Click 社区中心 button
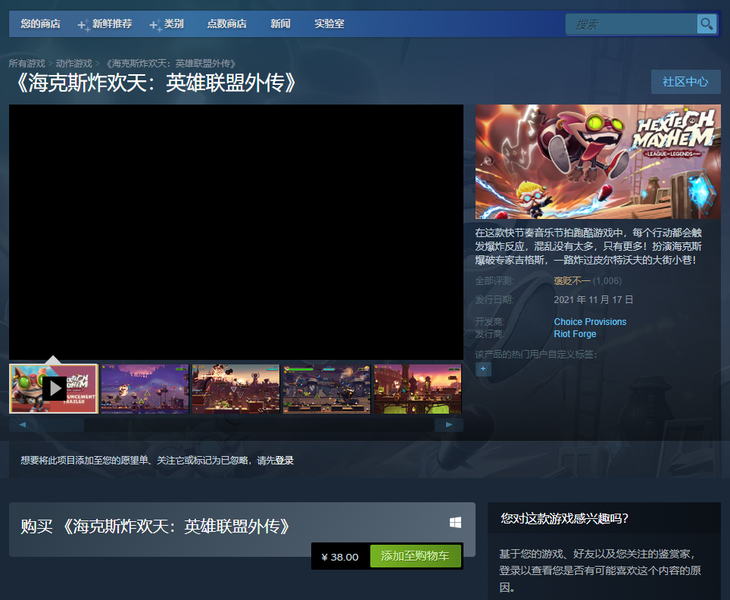730x600 pixels. [686, 82]
